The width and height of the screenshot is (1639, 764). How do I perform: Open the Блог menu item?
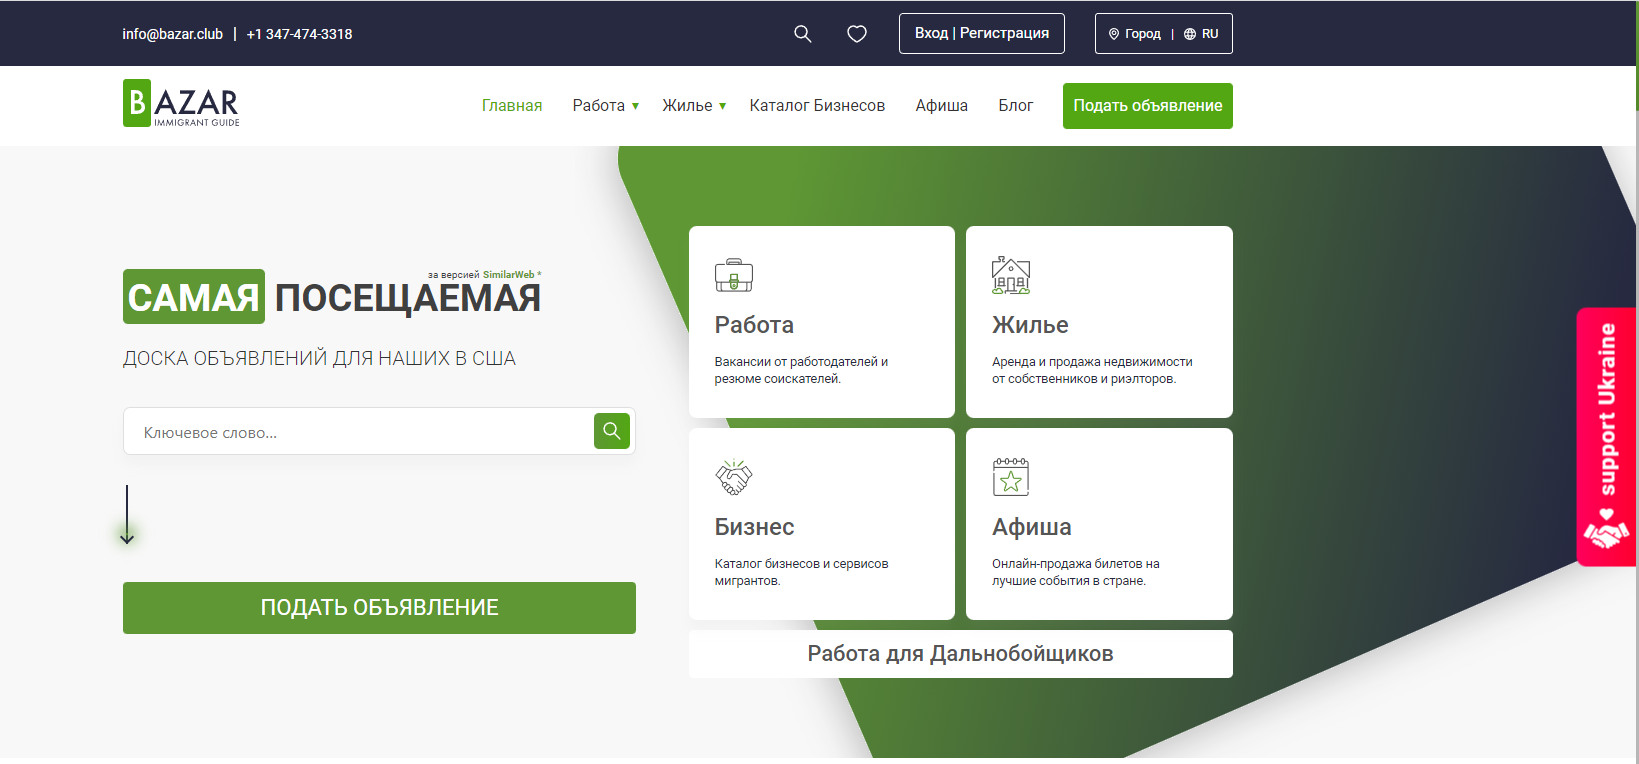click(x=1015, y=106)
